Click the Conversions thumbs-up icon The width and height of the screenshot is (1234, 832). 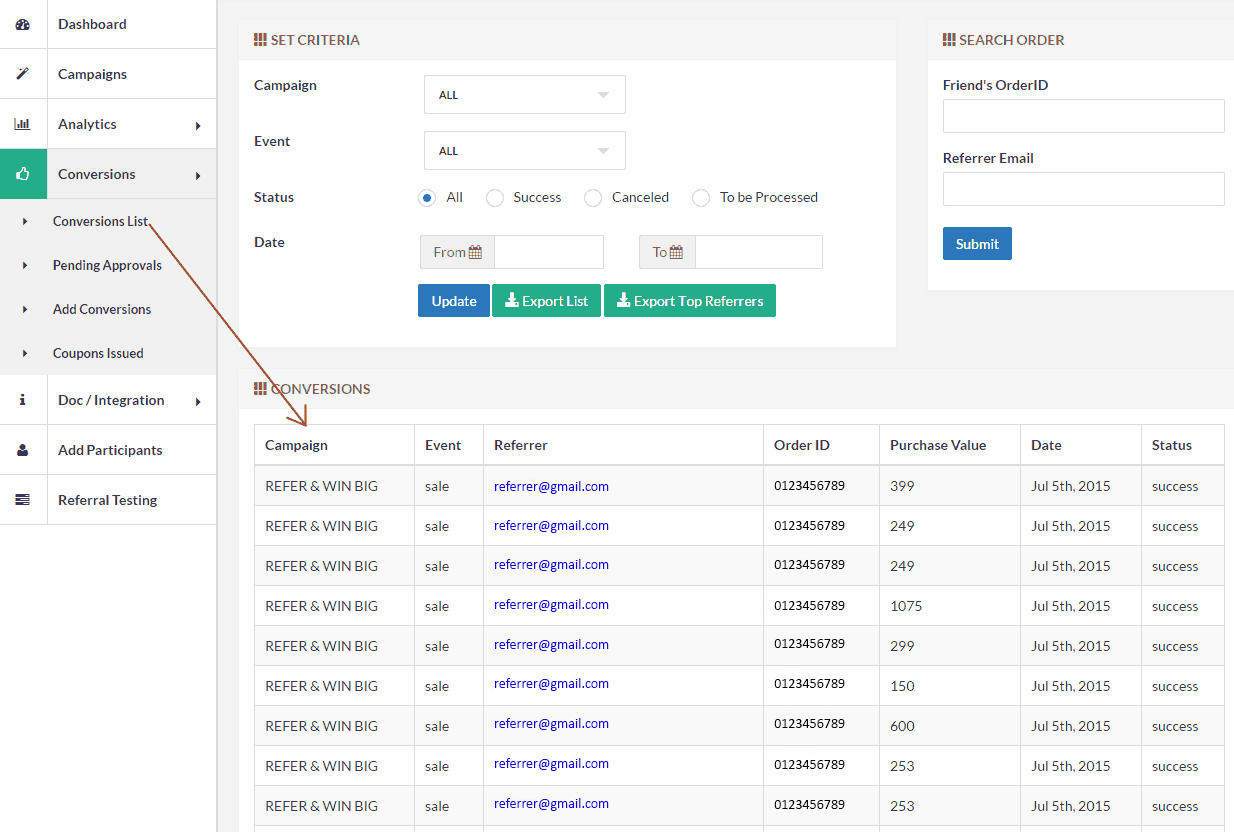[x=23, y=174]
